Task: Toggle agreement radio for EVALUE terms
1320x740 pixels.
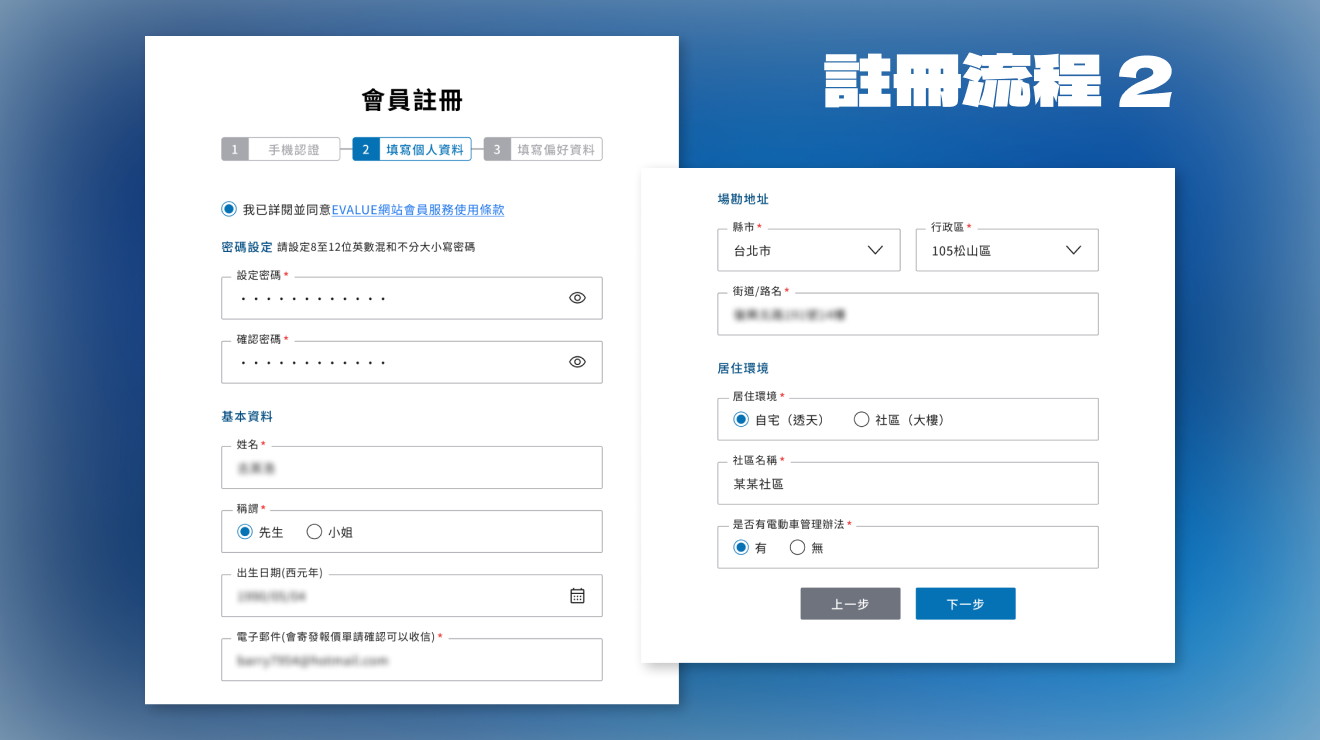Action: click(229, 209)
